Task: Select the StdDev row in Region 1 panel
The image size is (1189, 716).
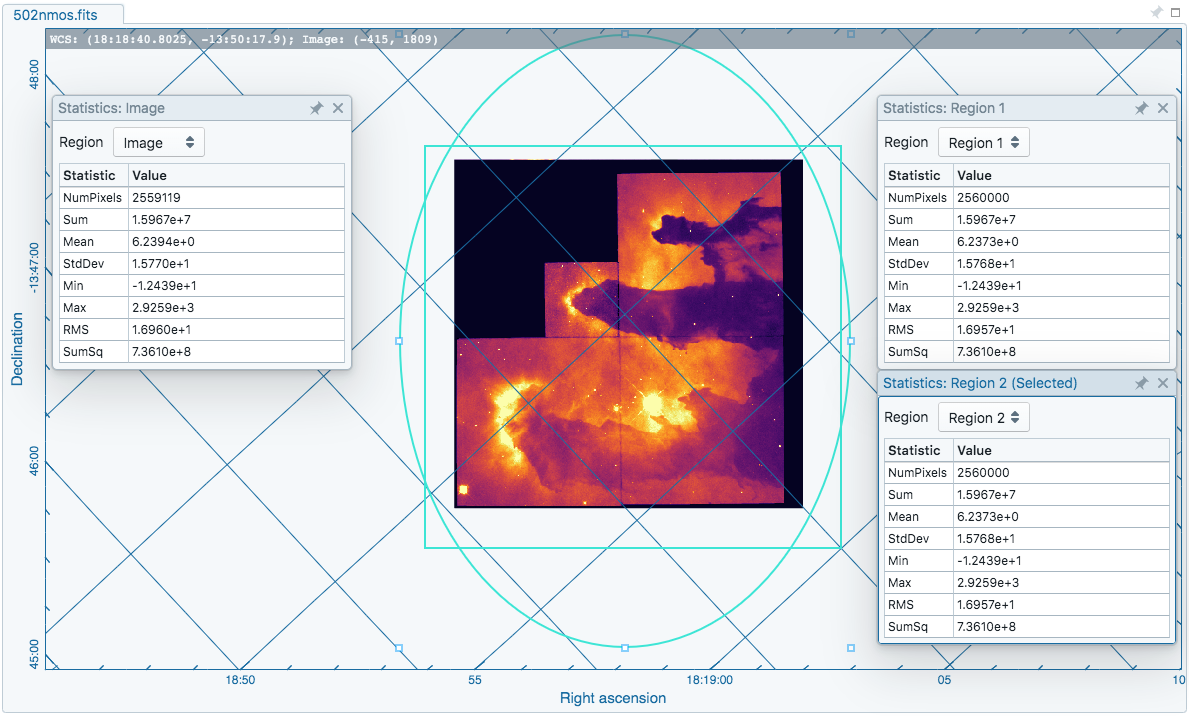Action: tap(1027, 263)
